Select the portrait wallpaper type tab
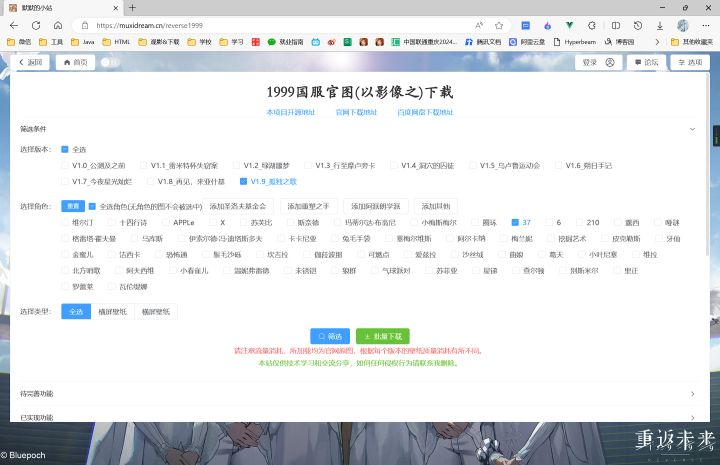The width and height of the screenshot is (720, 465). coord(156,312)
